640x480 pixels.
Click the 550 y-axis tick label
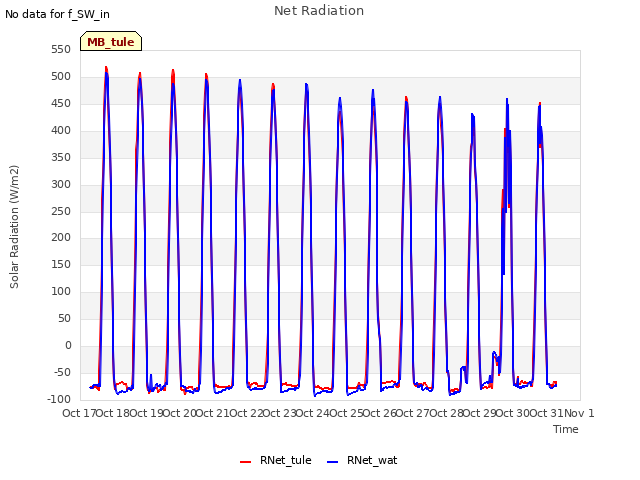coord(61,50)
